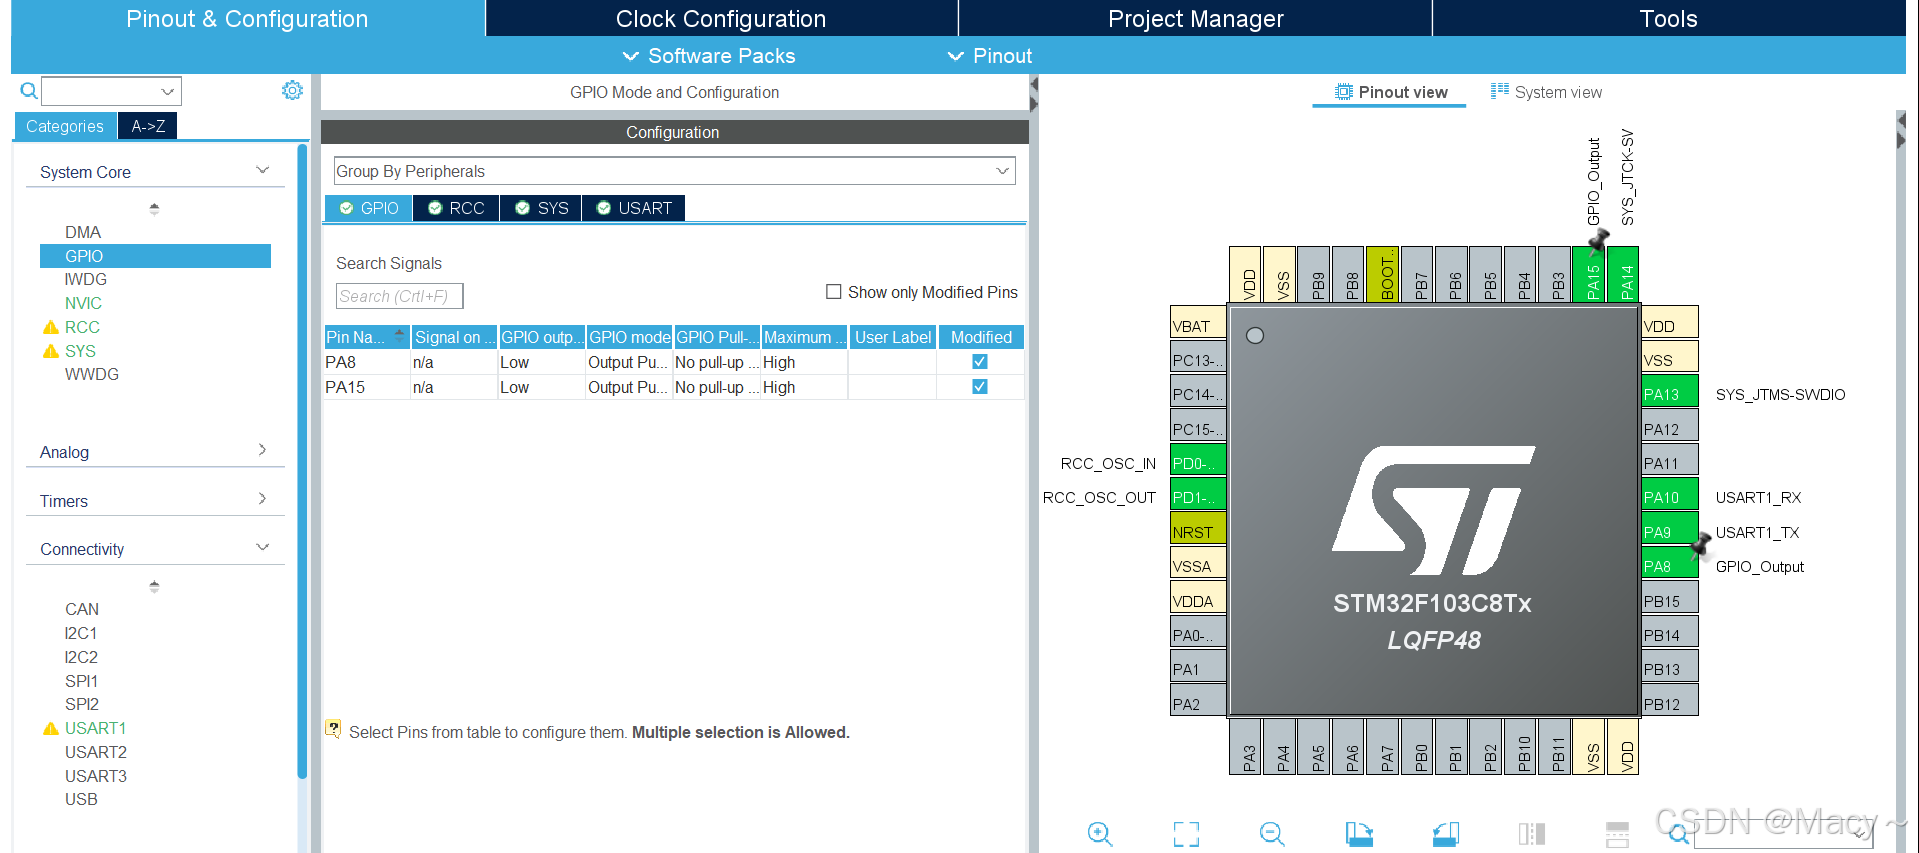Open the Software Packs dropdown menu
The height and width of the screenshot is (853, 1919).
pos(709,56)
